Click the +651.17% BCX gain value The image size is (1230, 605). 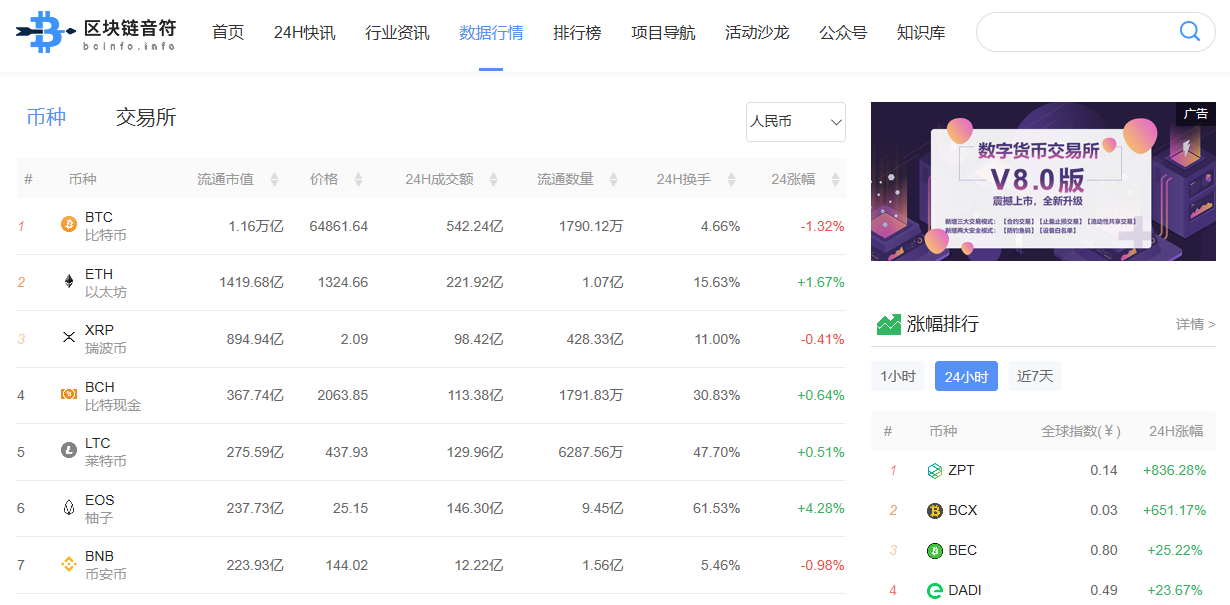pos(1174,510)
